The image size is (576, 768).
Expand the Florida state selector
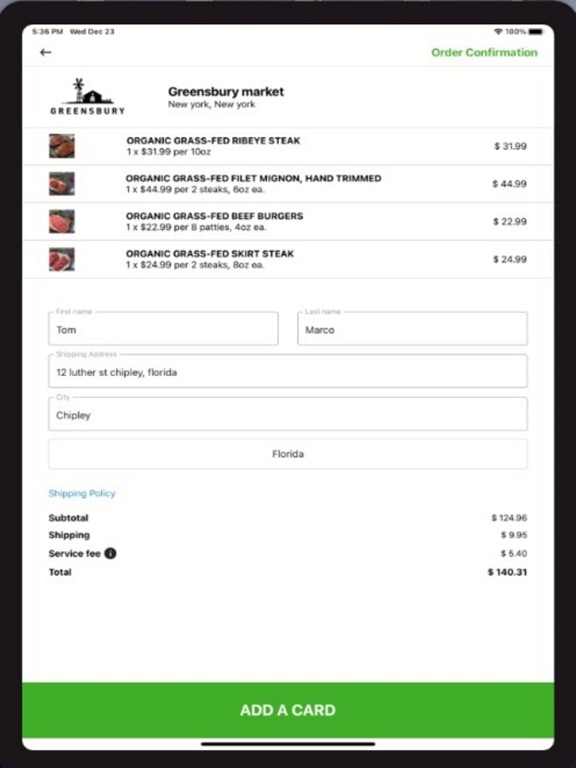288,454
